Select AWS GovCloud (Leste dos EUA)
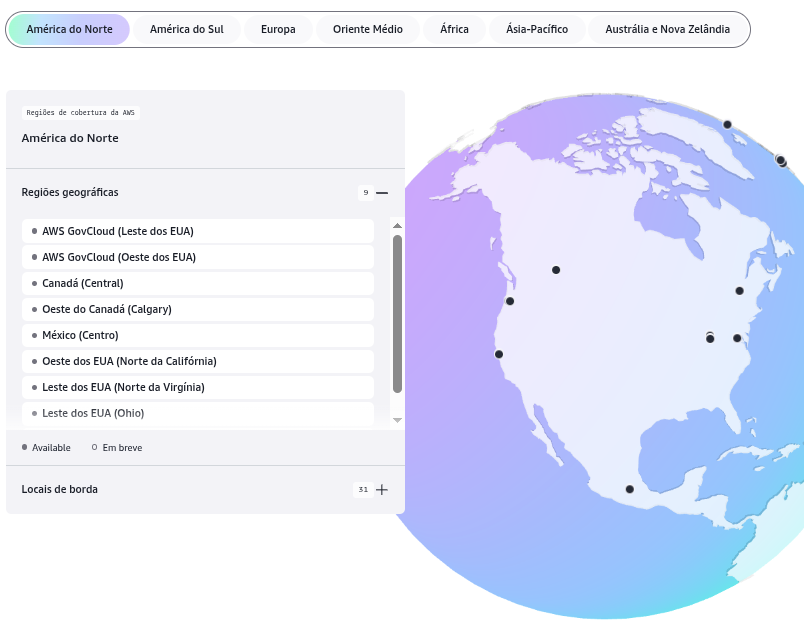The height and width of the screenshot is (628, 804). pos(198,231)
